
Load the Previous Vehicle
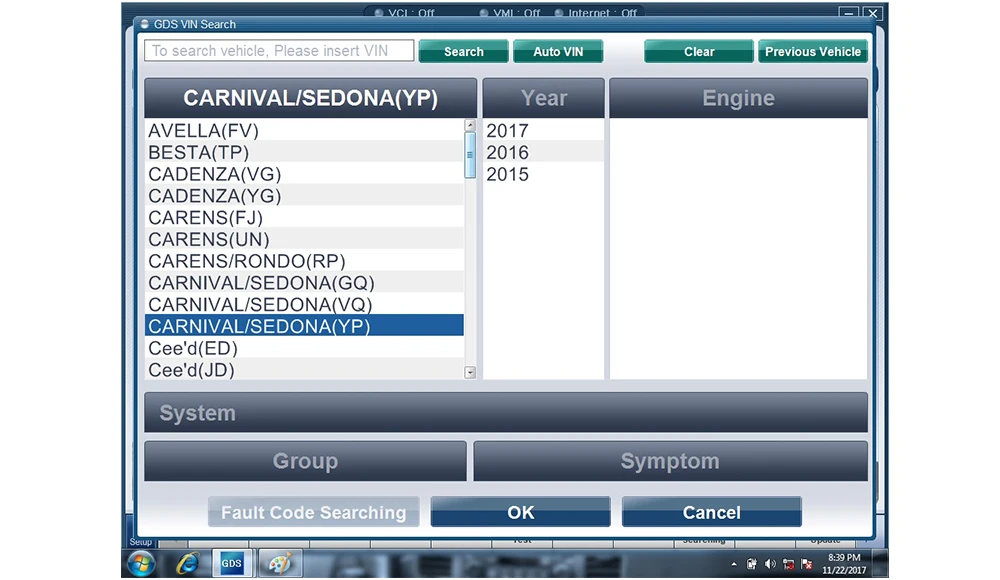(813, 52)
